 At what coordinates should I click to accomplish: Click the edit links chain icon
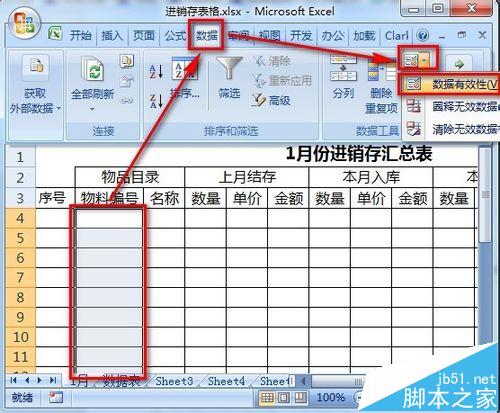[x=127, y=100]
